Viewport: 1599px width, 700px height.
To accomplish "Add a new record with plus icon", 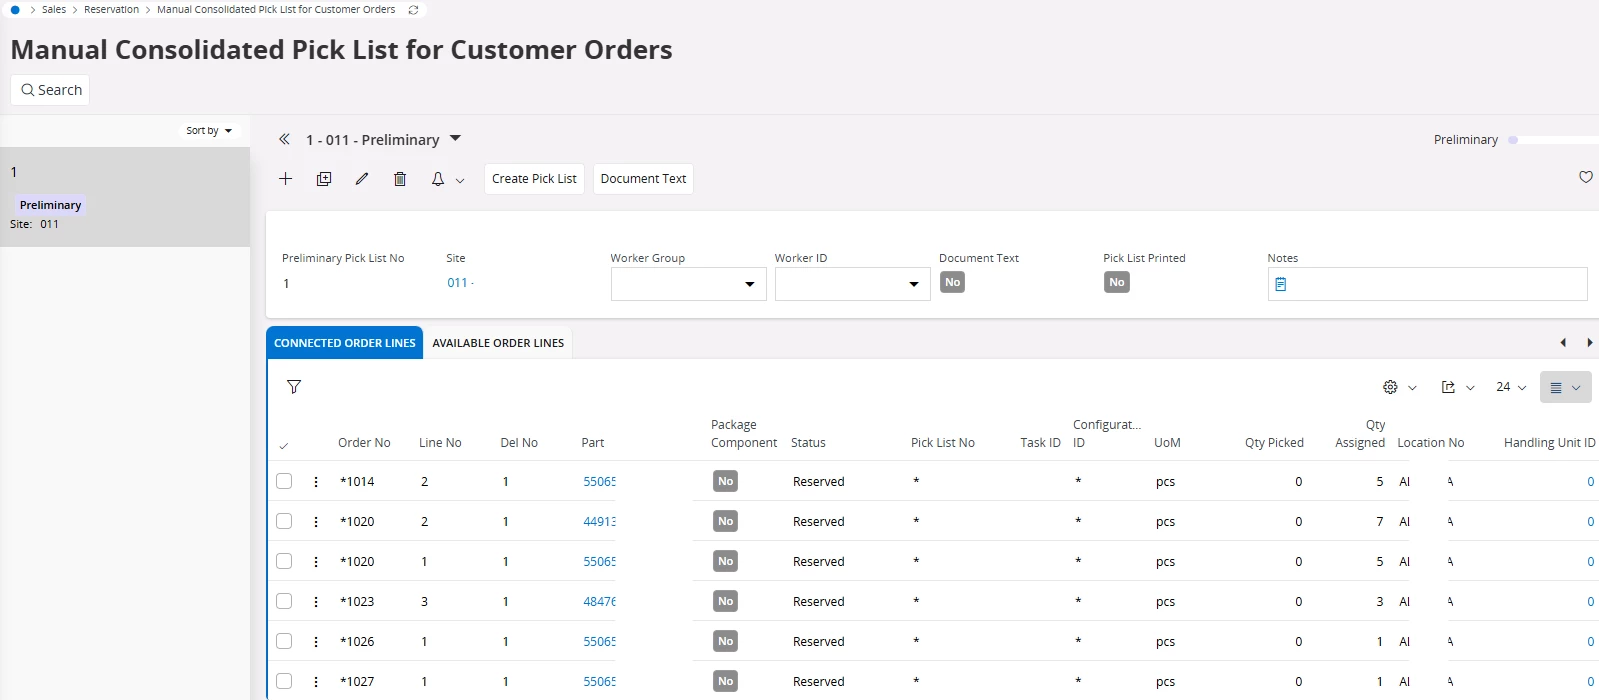I will click(286, 179).
